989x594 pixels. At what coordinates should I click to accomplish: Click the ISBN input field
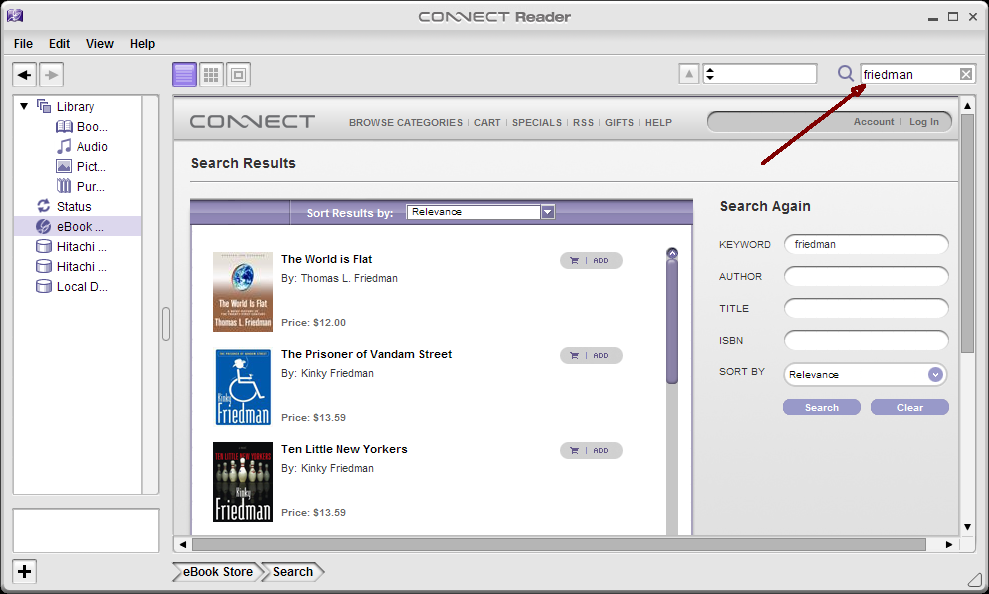[866, 341]
